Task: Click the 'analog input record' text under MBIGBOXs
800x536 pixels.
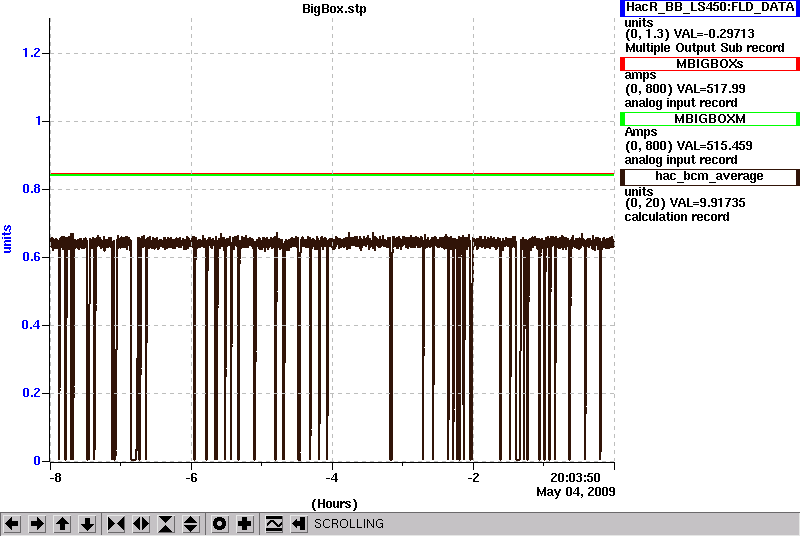Action: 681,103
